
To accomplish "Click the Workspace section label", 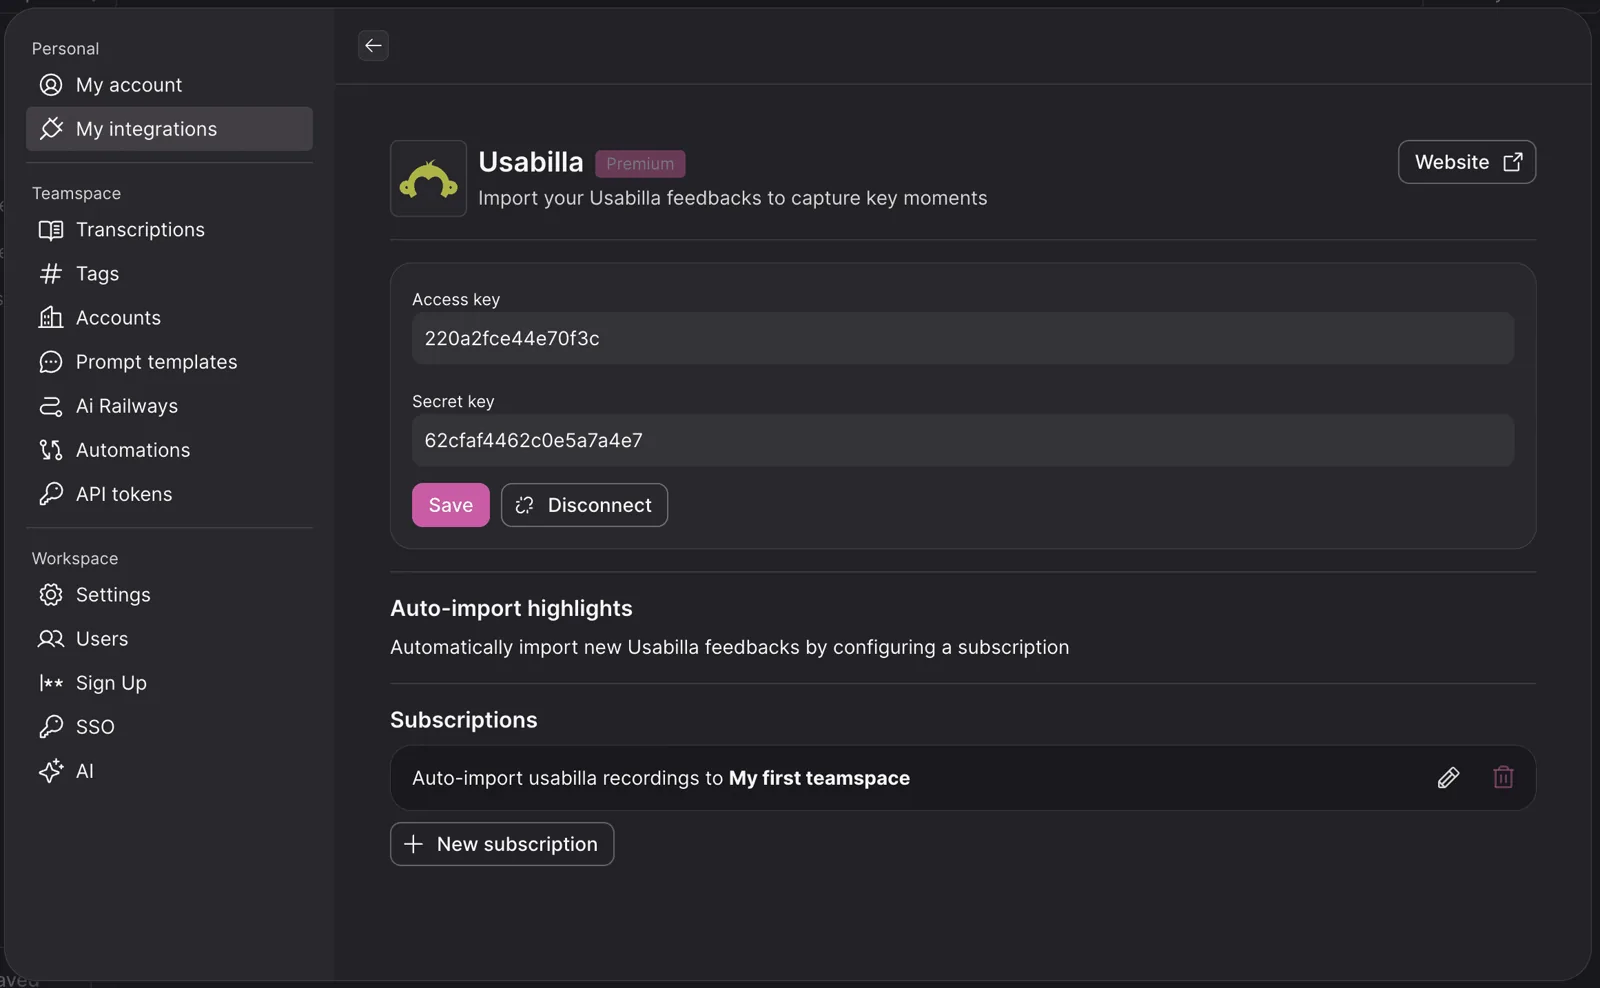I will pos(75,558).
